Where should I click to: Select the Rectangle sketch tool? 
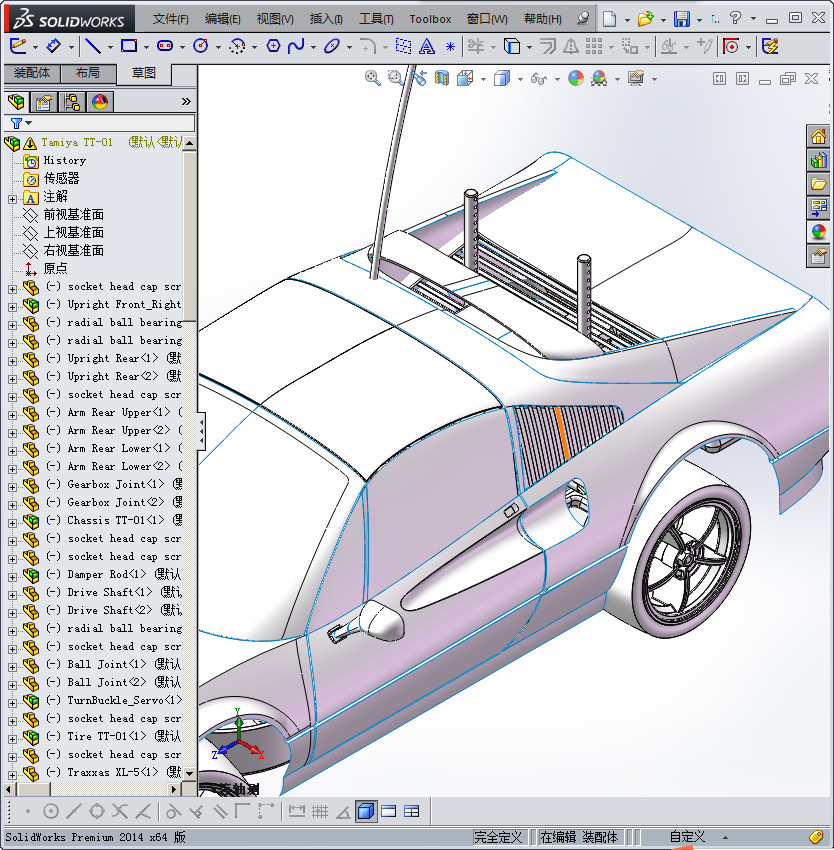[128, 46]
